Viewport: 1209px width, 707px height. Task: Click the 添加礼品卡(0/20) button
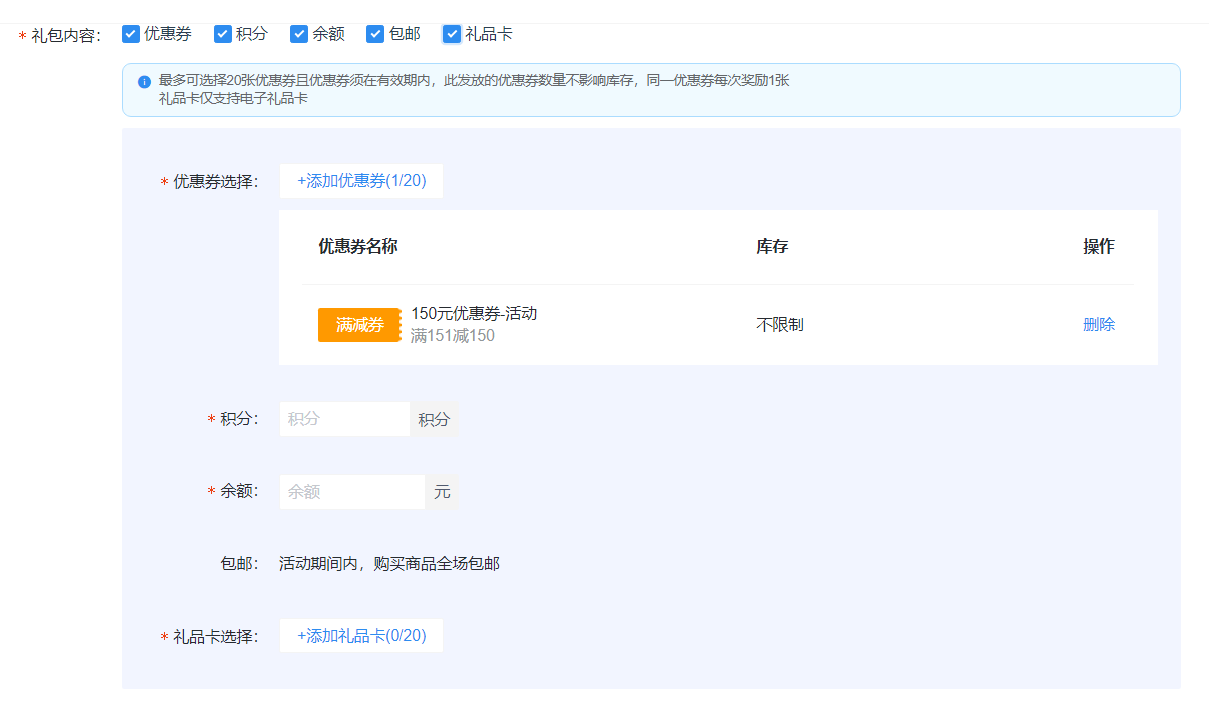[x=361, y=635]
